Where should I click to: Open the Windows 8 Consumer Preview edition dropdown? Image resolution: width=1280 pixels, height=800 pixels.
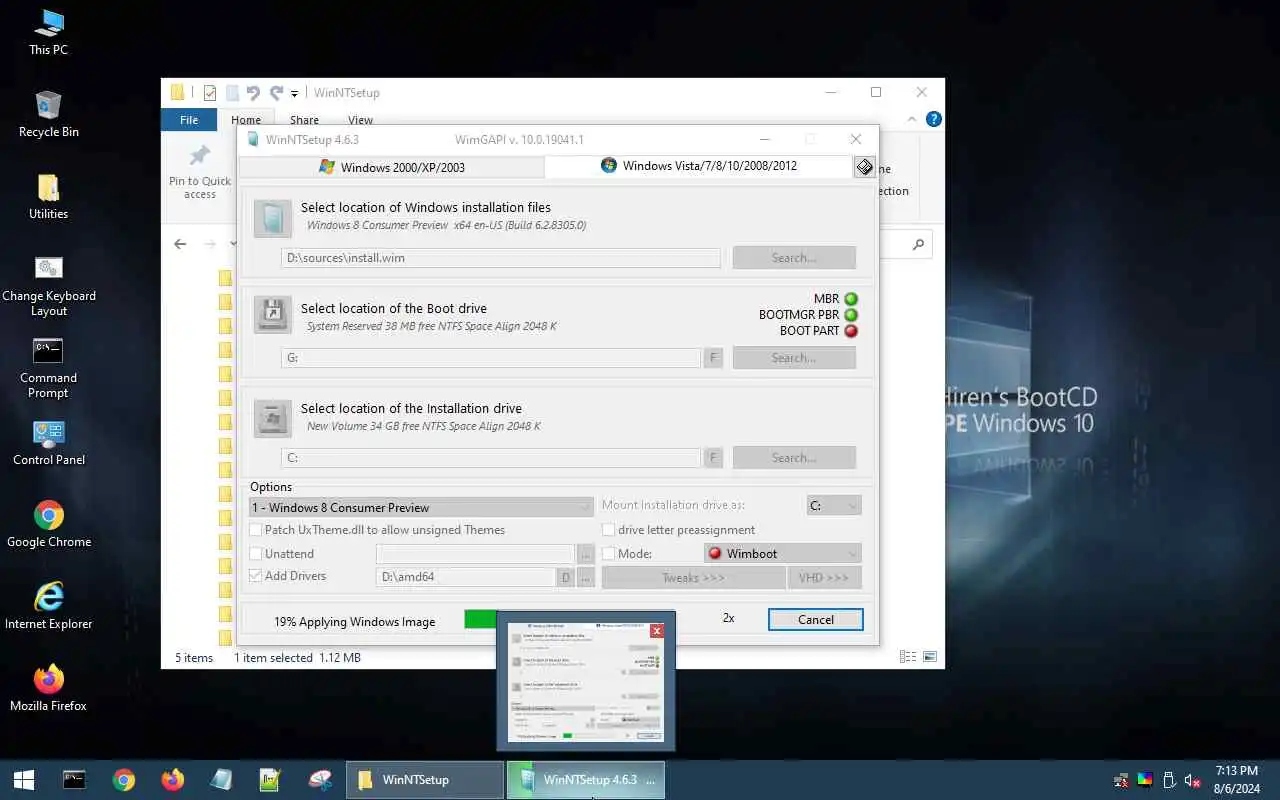(x=421, y=507)
